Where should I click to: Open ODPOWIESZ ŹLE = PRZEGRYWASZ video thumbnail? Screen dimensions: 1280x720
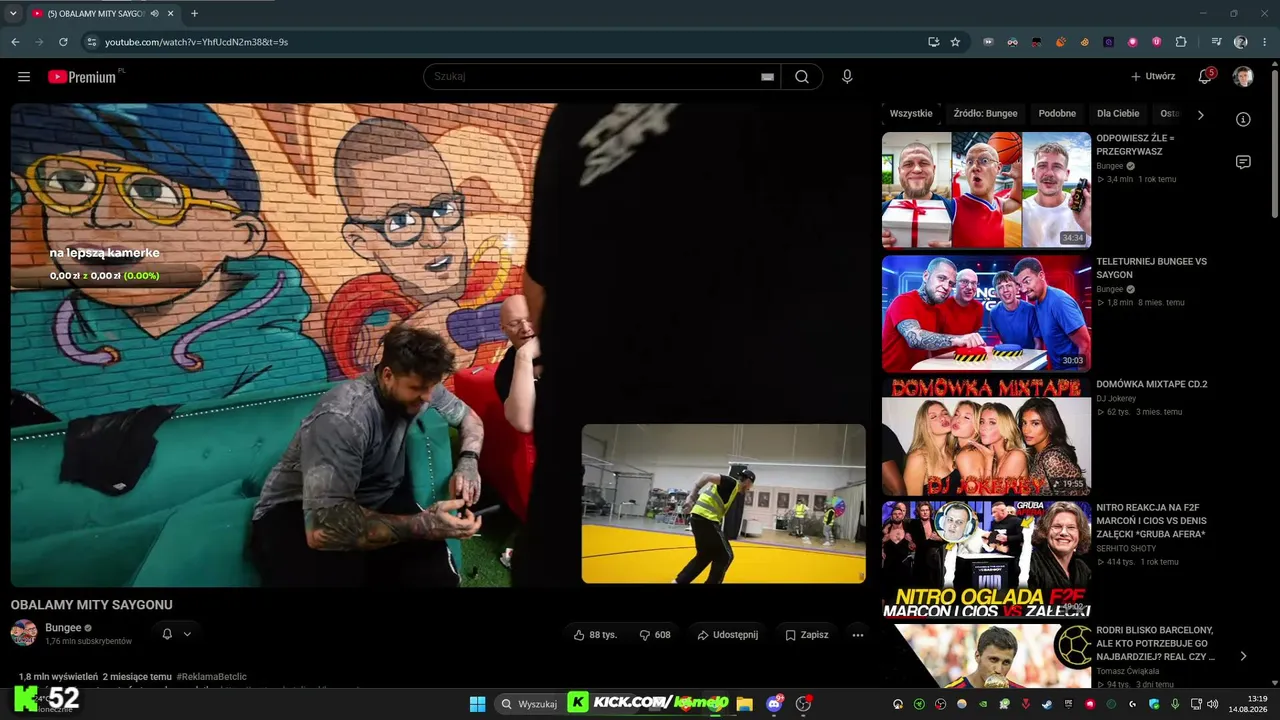(x=986, y=190)
